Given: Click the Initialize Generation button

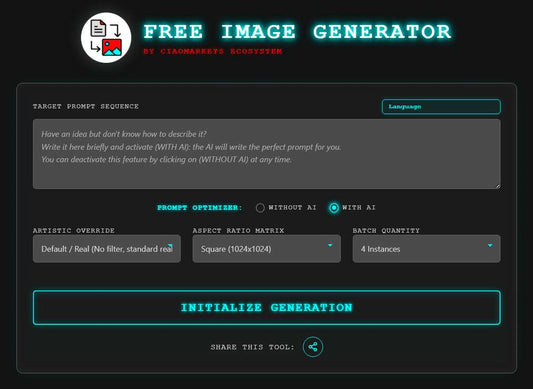Looking at the screenshot, I should [x=267, y=308].
